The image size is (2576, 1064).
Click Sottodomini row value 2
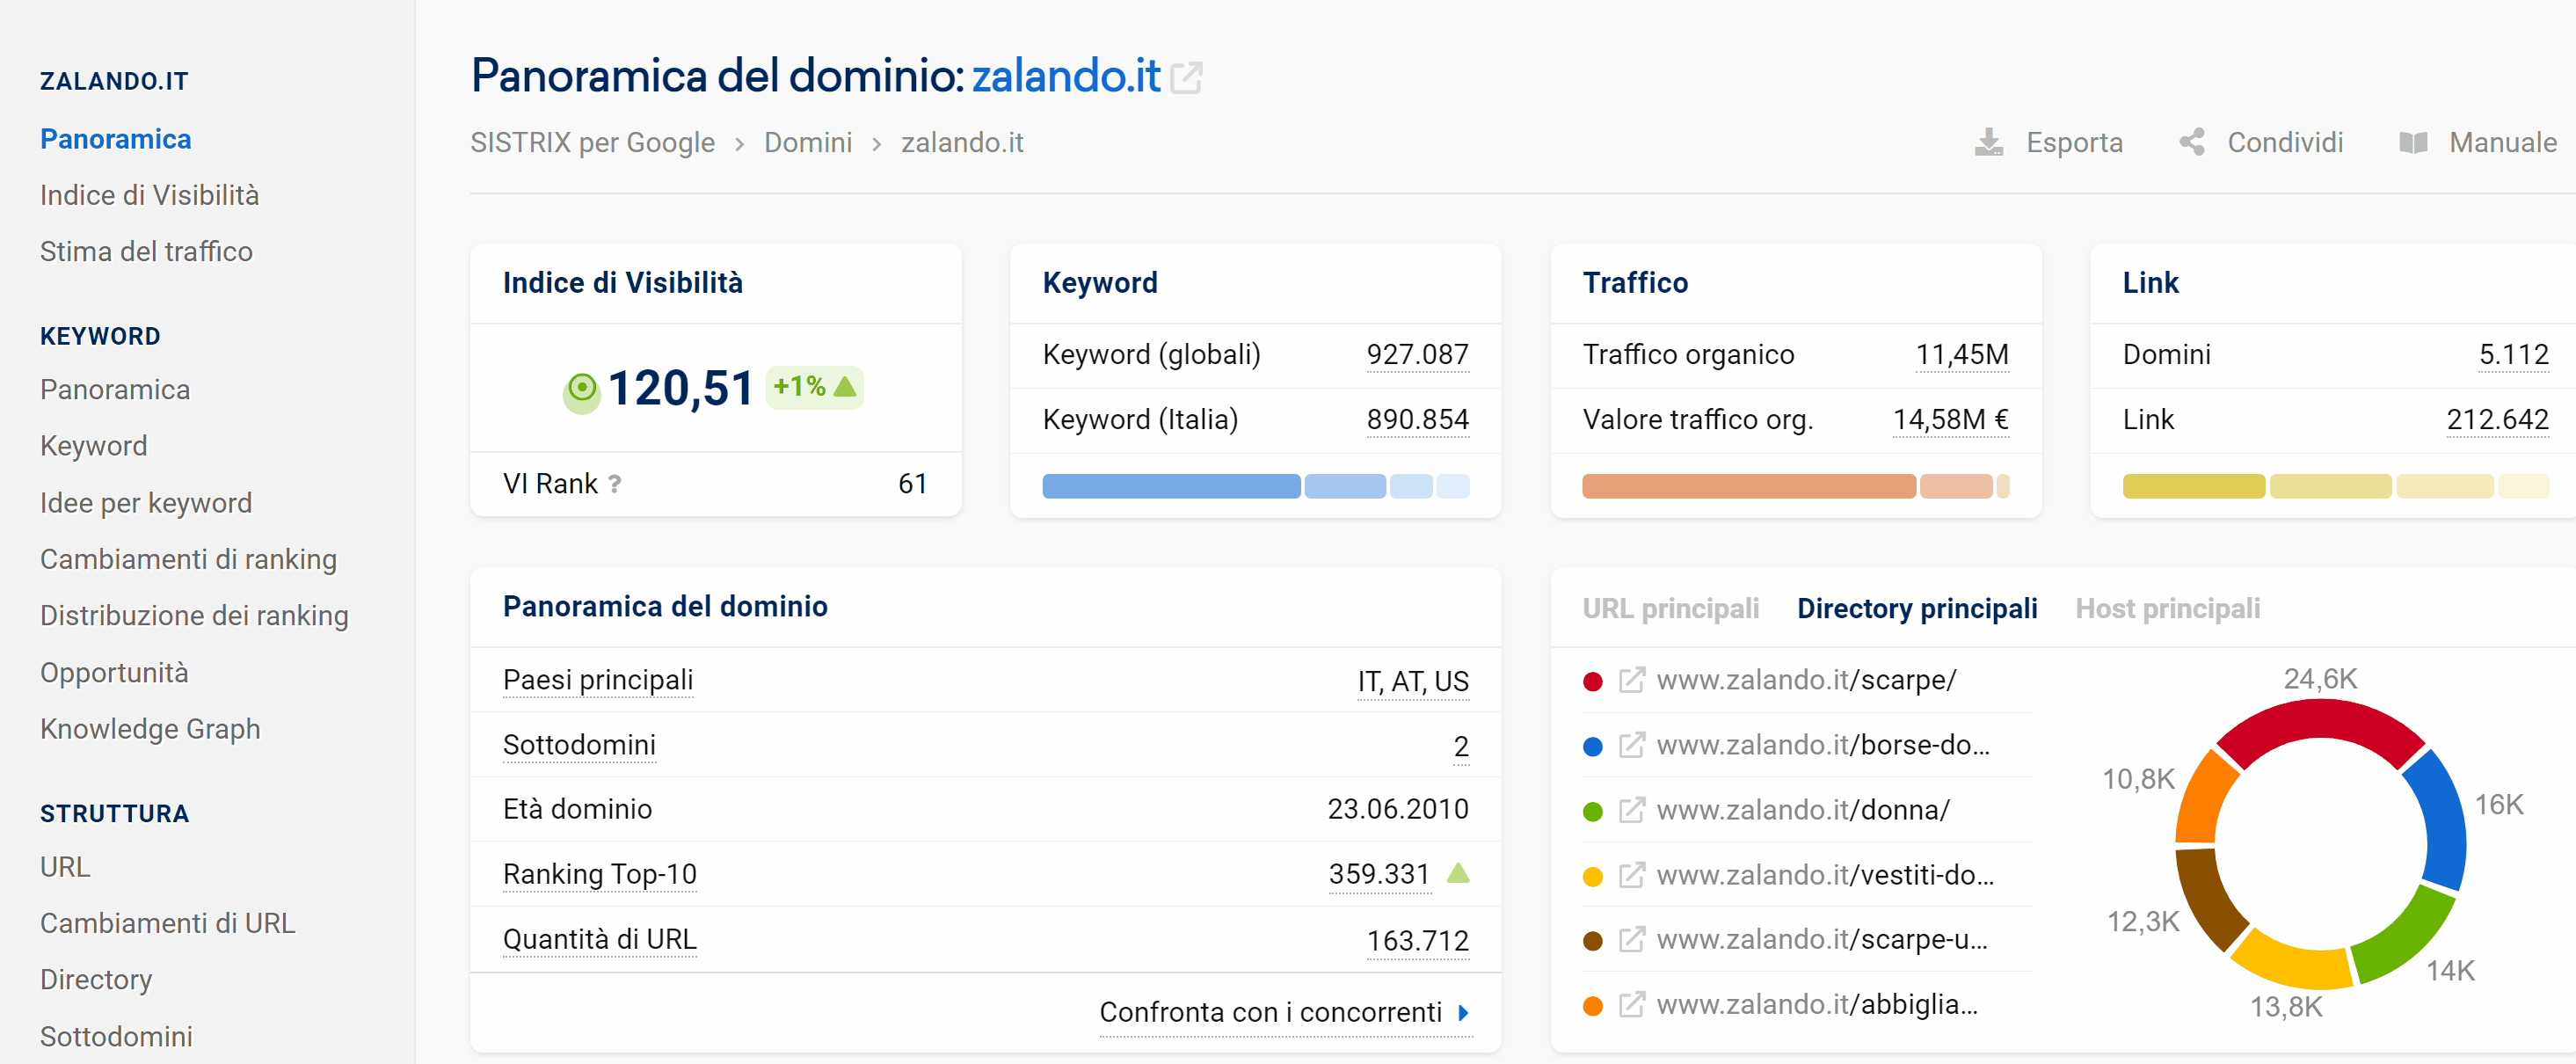tap(1461, 747)
